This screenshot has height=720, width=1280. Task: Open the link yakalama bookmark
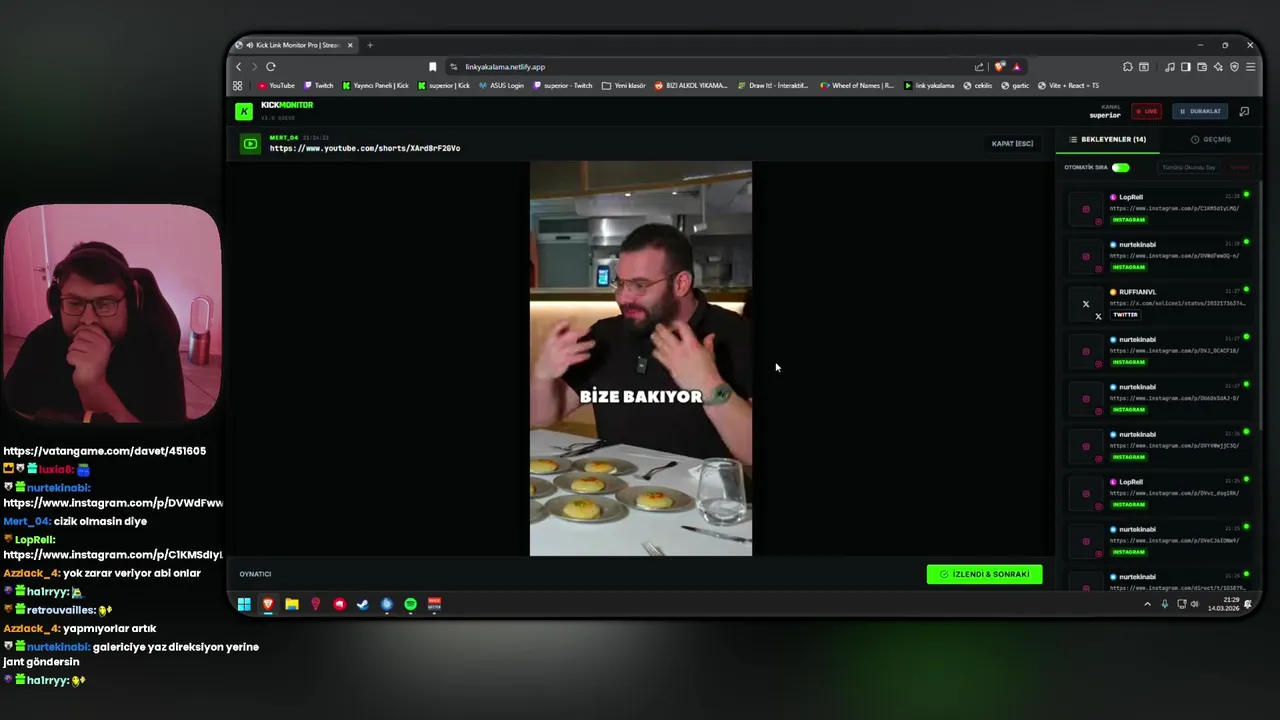929,86
